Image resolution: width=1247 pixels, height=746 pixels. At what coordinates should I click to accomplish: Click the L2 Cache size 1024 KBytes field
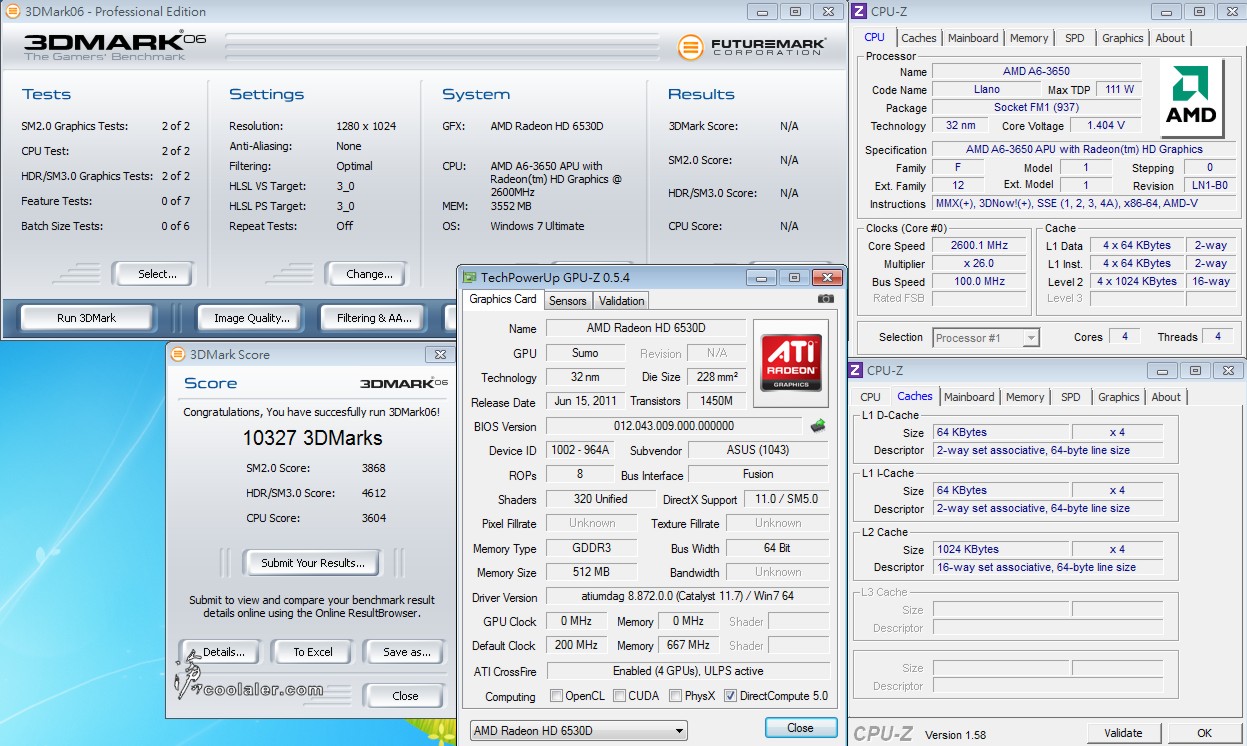(x=1002, y=549)
